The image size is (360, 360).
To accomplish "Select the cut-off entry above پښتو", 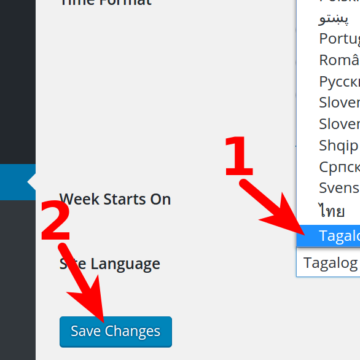I will tap(328, 3).
